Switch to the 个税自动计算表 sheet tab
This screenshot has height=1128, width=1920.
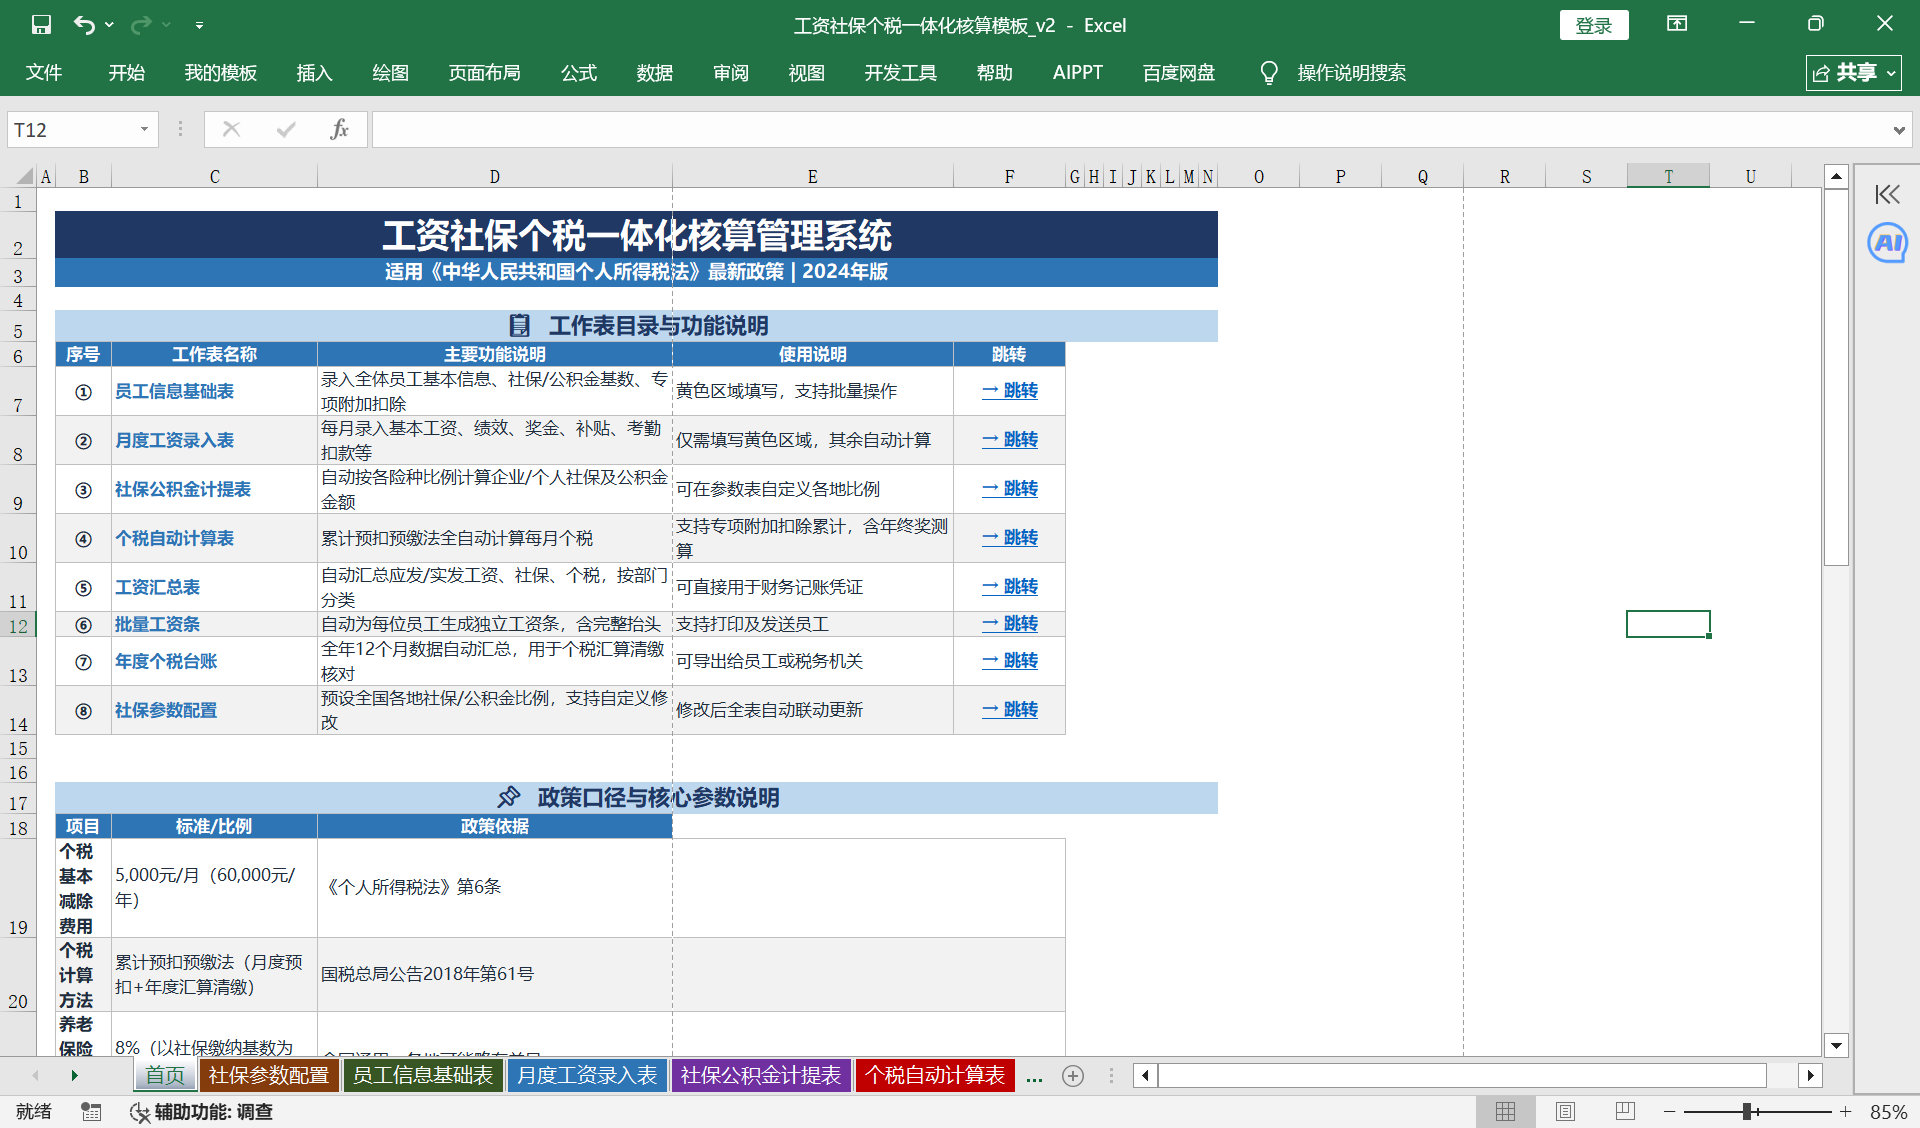point(935,1076)
